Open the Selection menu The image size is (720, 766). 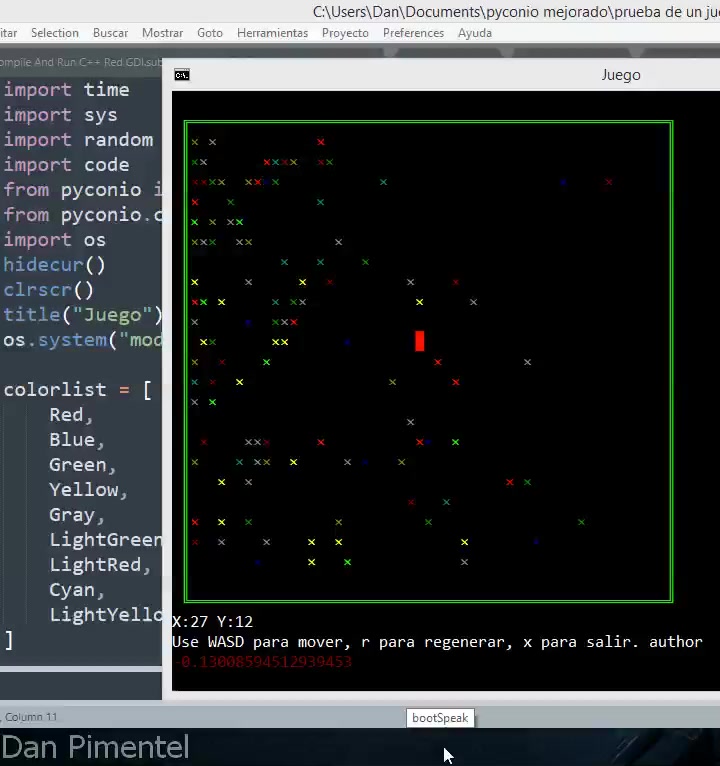55,33
